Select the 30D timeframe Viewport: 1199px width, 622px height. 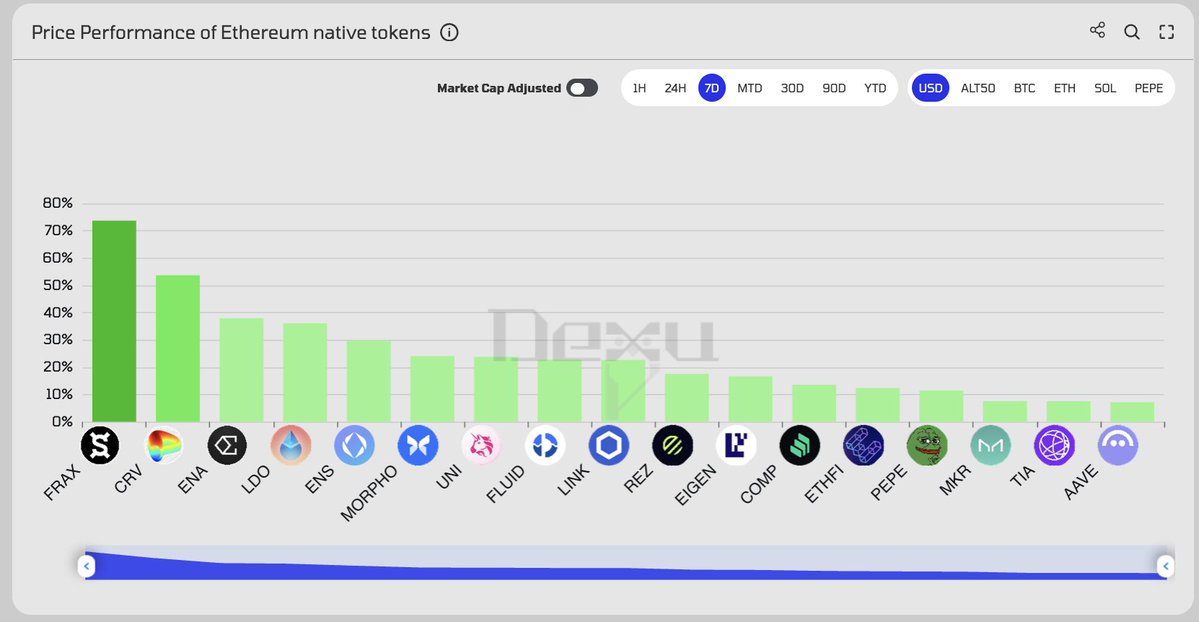(x=792, y=88)
